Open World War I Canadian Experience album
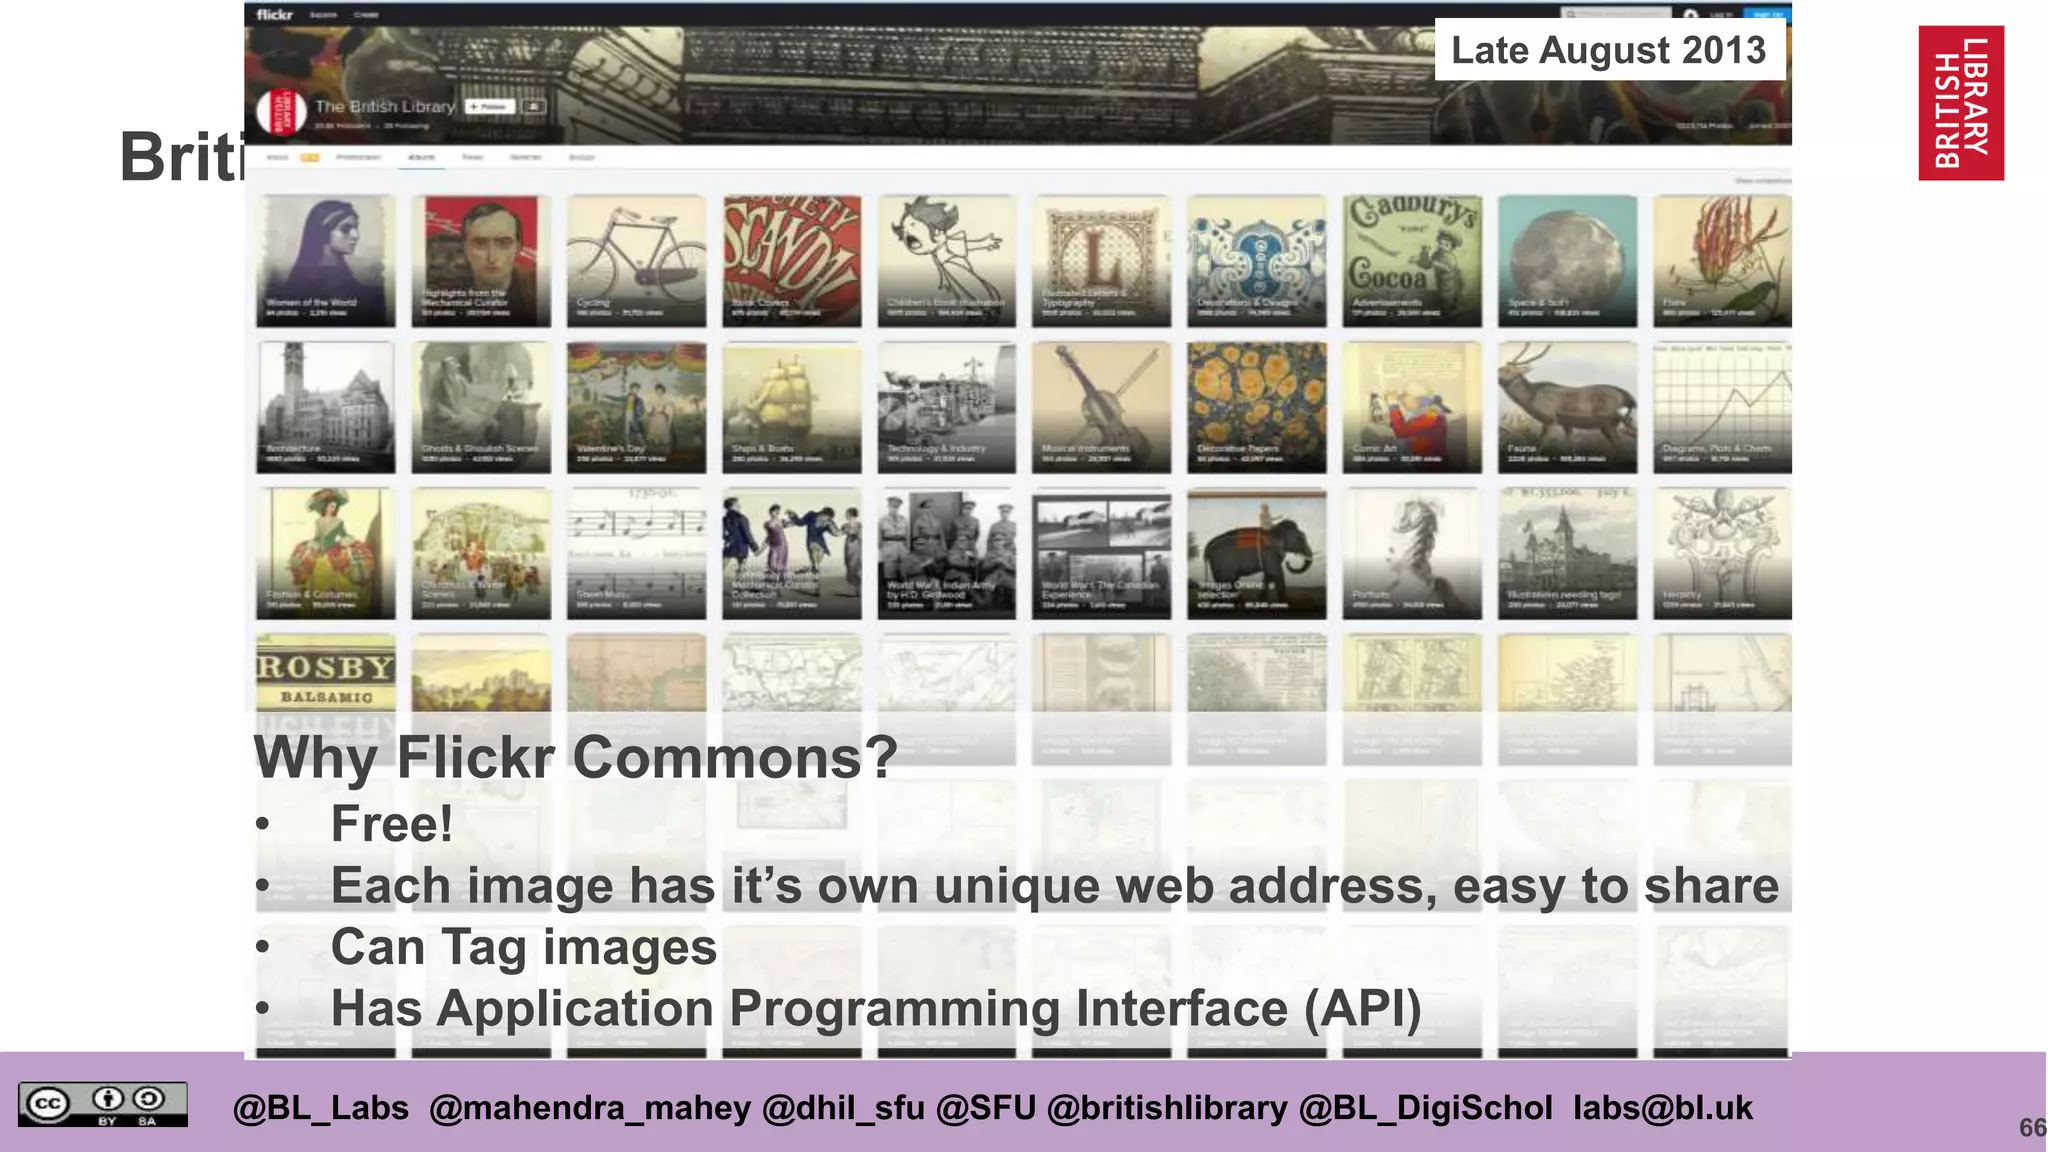This screenshot has width=2048, height=1152. tap(1102, 554)
